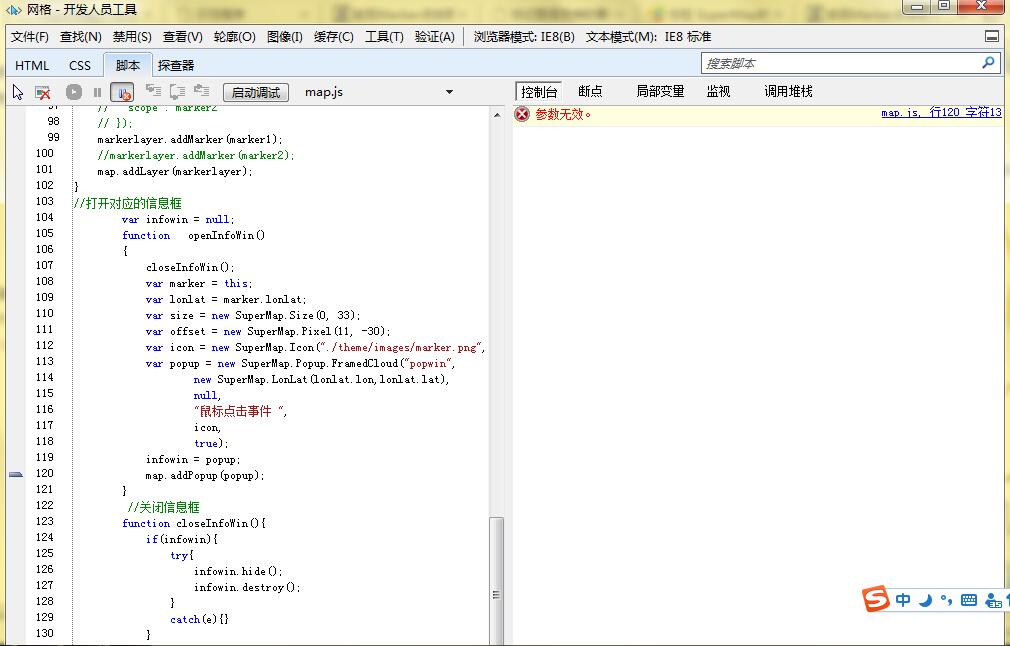
Task: Open the 轮廓(O) menu
Action: click(x=234, y=37)
